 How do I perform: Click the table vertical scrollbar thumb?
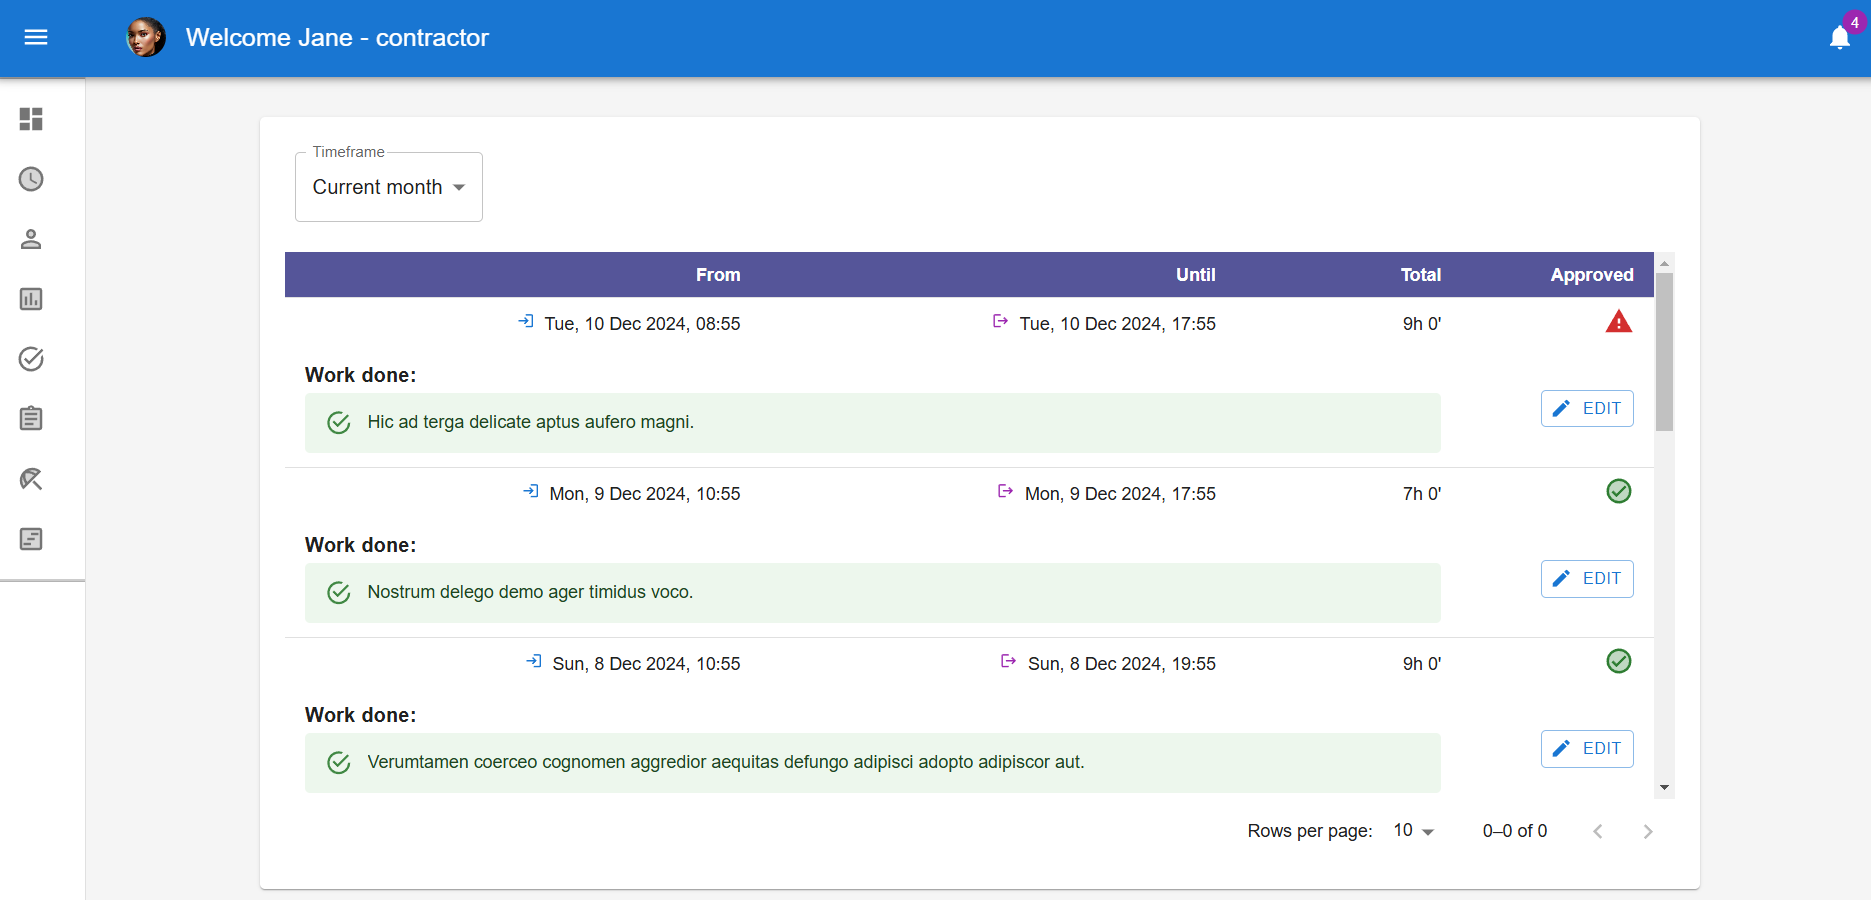(x=1664, y=352)
